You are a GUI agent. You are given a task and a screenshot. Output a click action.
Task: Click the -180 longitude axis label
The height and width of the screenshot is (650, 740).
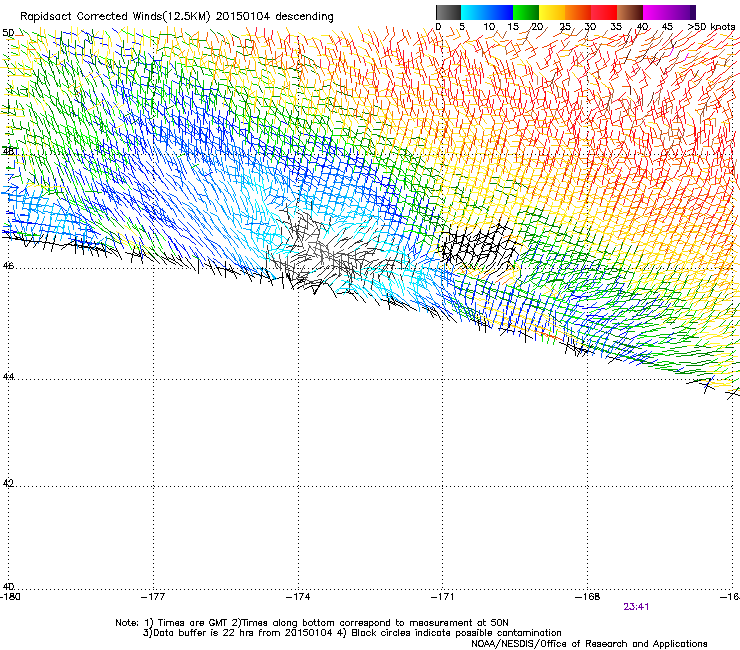[x=10, y=597]
